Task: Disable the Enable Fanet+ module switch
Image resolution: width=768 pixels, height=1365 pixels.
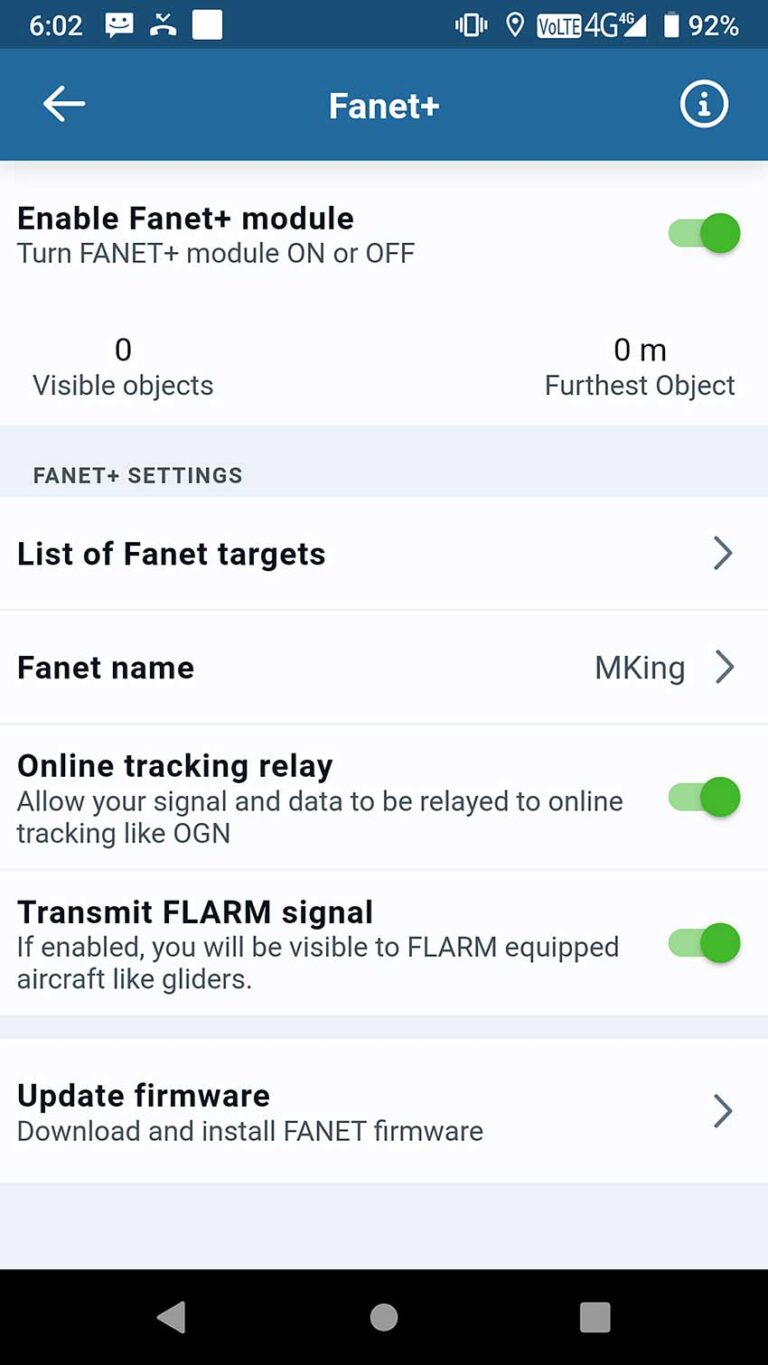Action: coord(704,234)
